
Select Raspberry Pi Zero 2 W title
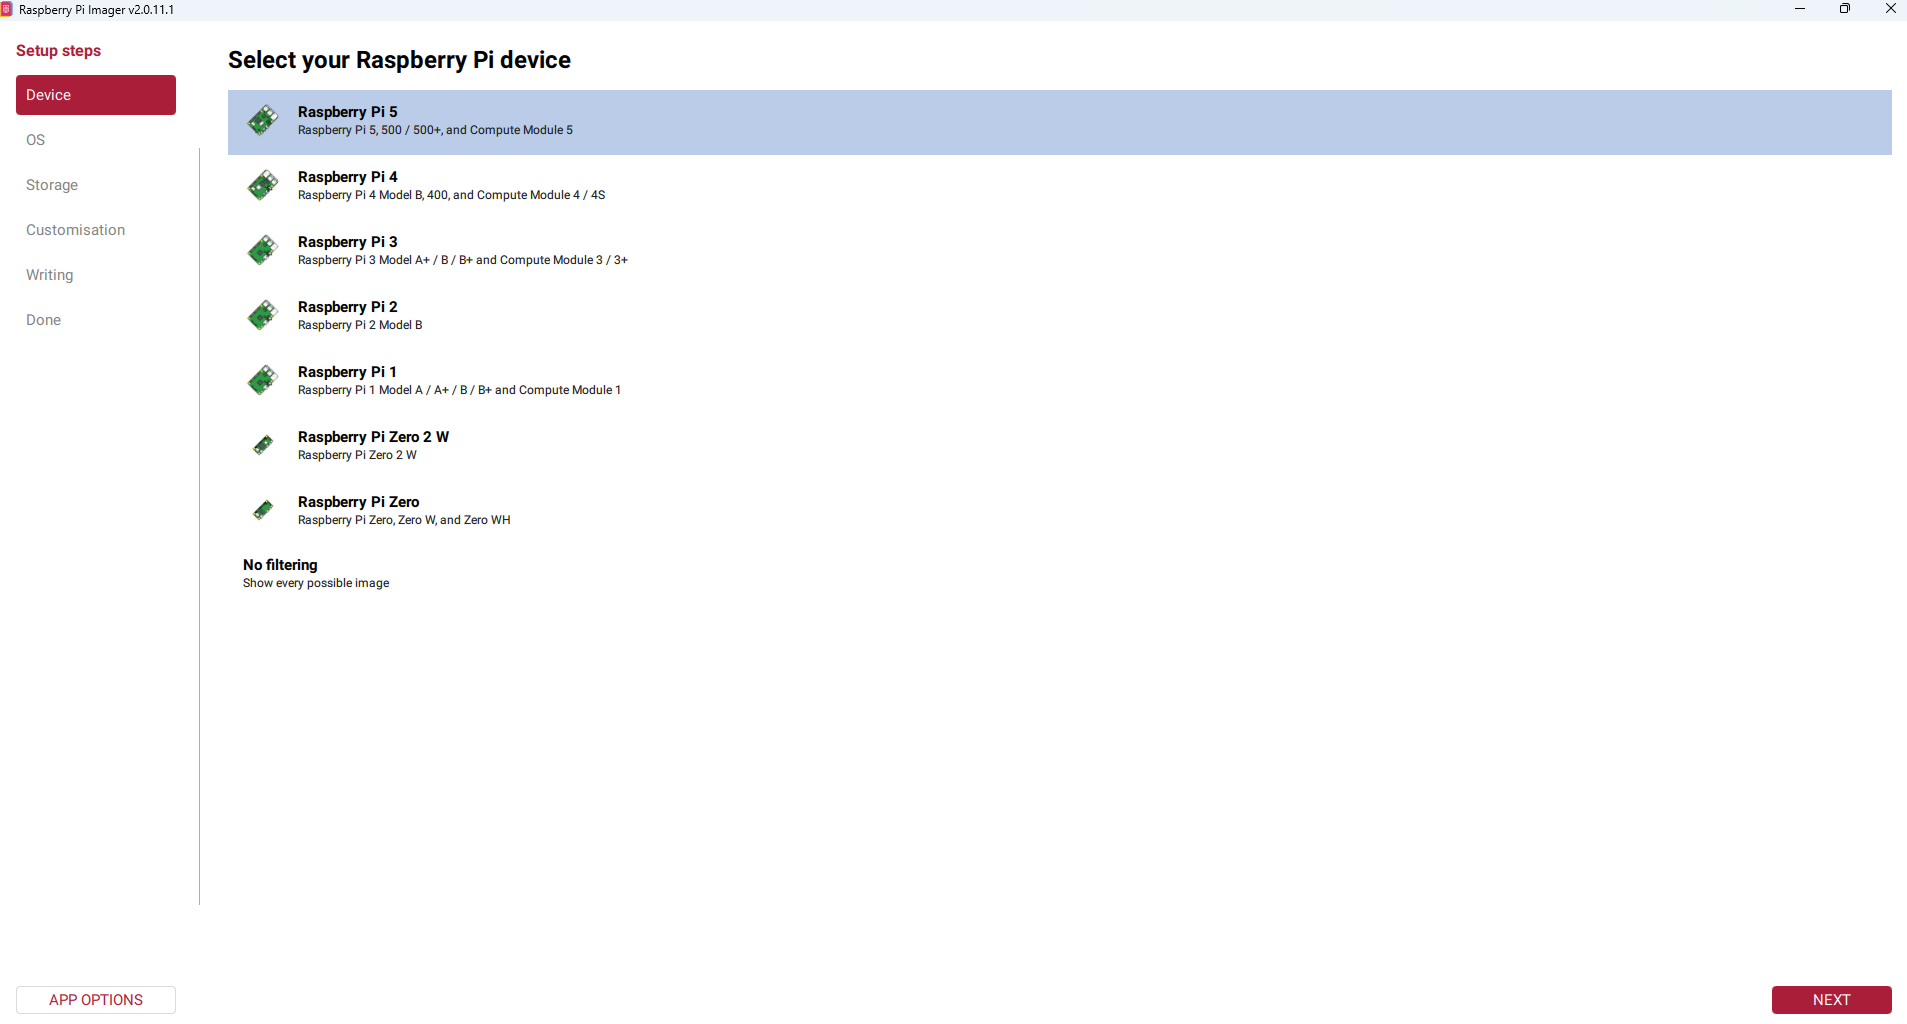pyautogui.click(x=373, y=437)
